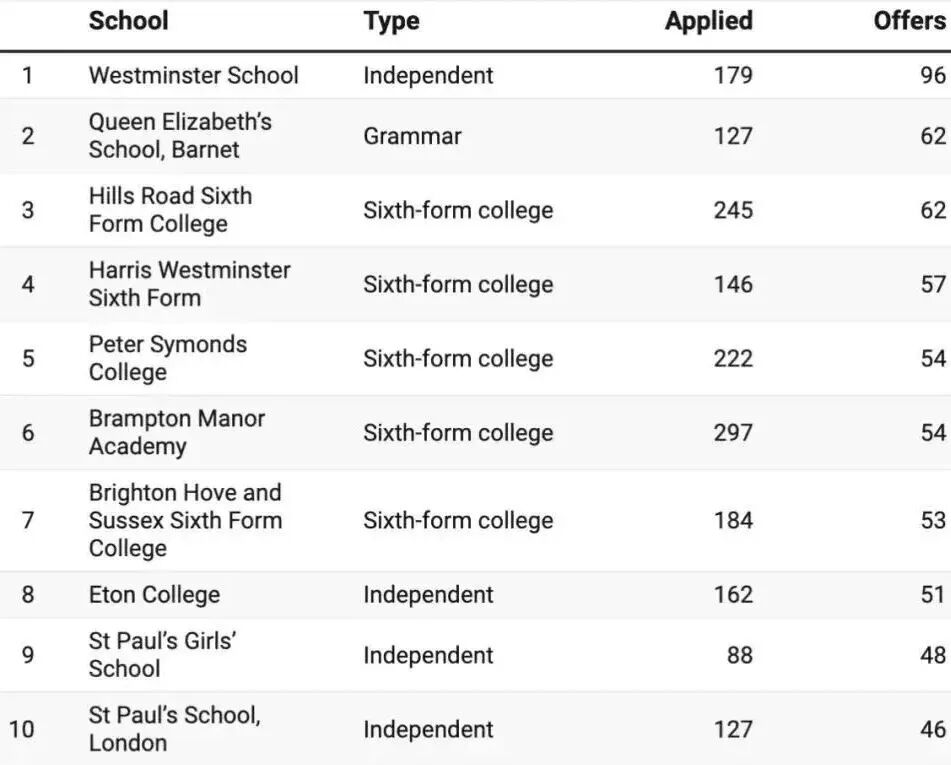Select Queen Elizabeth's School, Barnet entry
Image resolution: width=951 pixels, height=765 pixels.
180,135
